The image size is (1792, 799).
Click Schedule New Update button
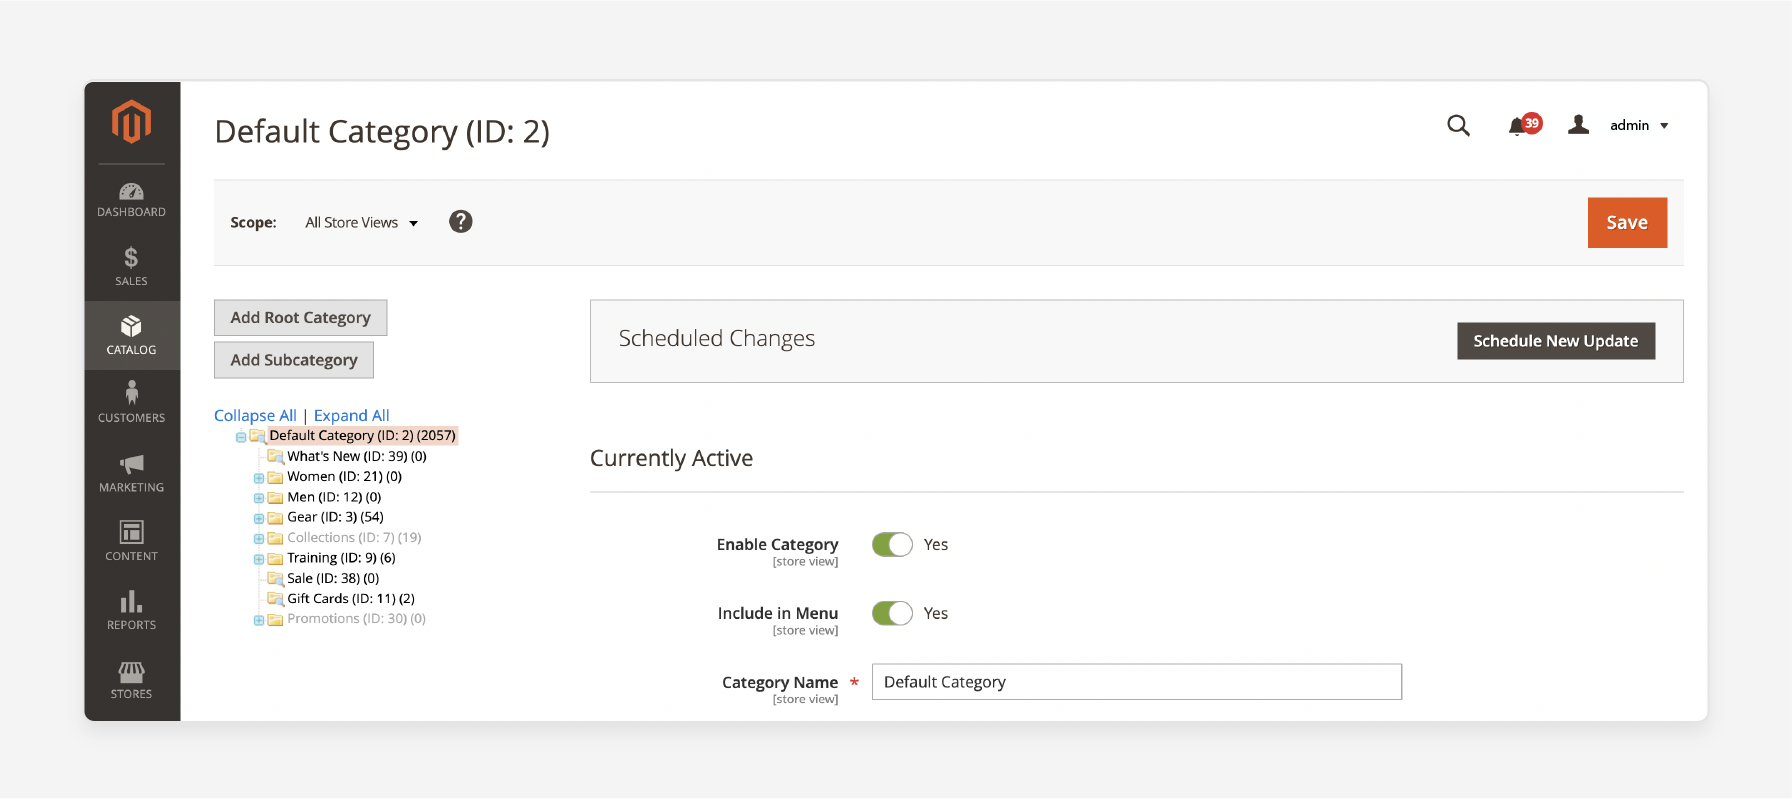(x=1555, y=341)
